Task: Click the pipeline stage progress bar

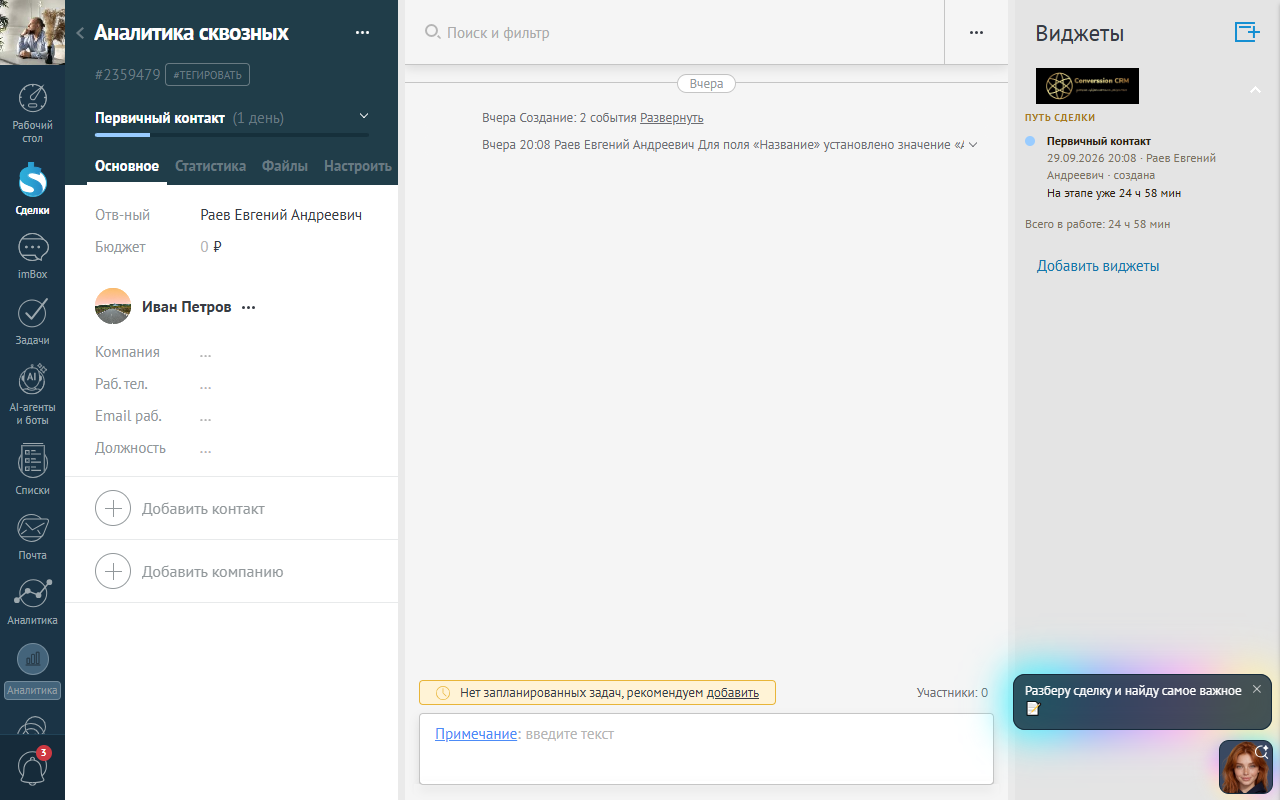Action: coord(232,134)
